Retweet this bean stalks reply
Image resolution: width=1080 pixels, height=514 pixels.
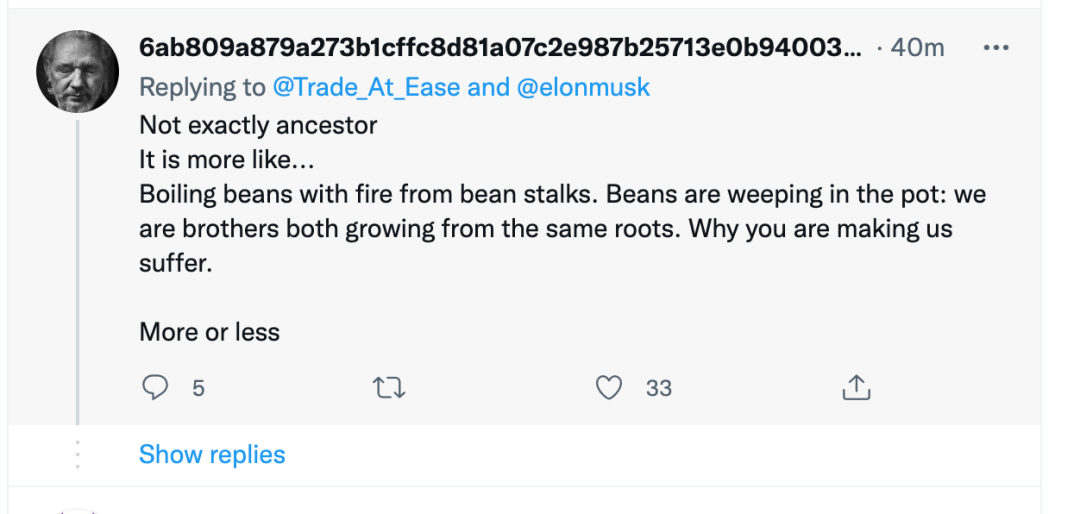[x=388, y=388]
